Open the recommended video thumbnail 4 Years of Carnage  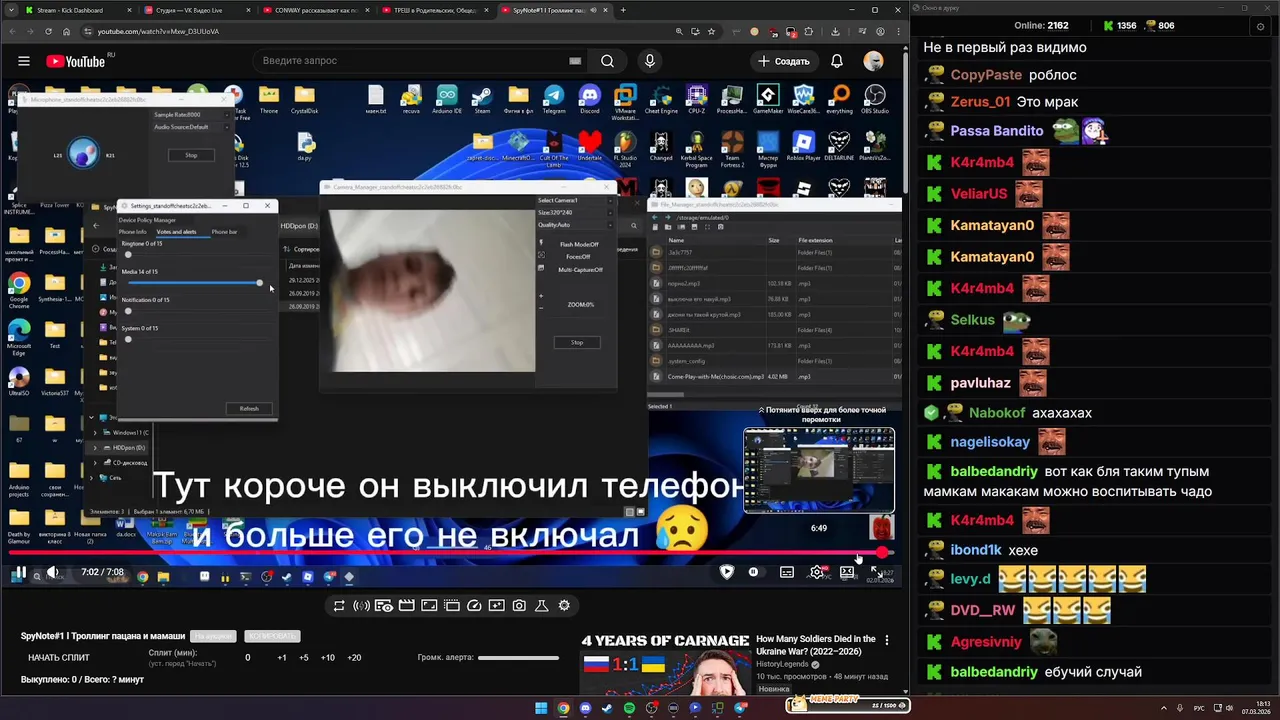[x=664, y=664]
